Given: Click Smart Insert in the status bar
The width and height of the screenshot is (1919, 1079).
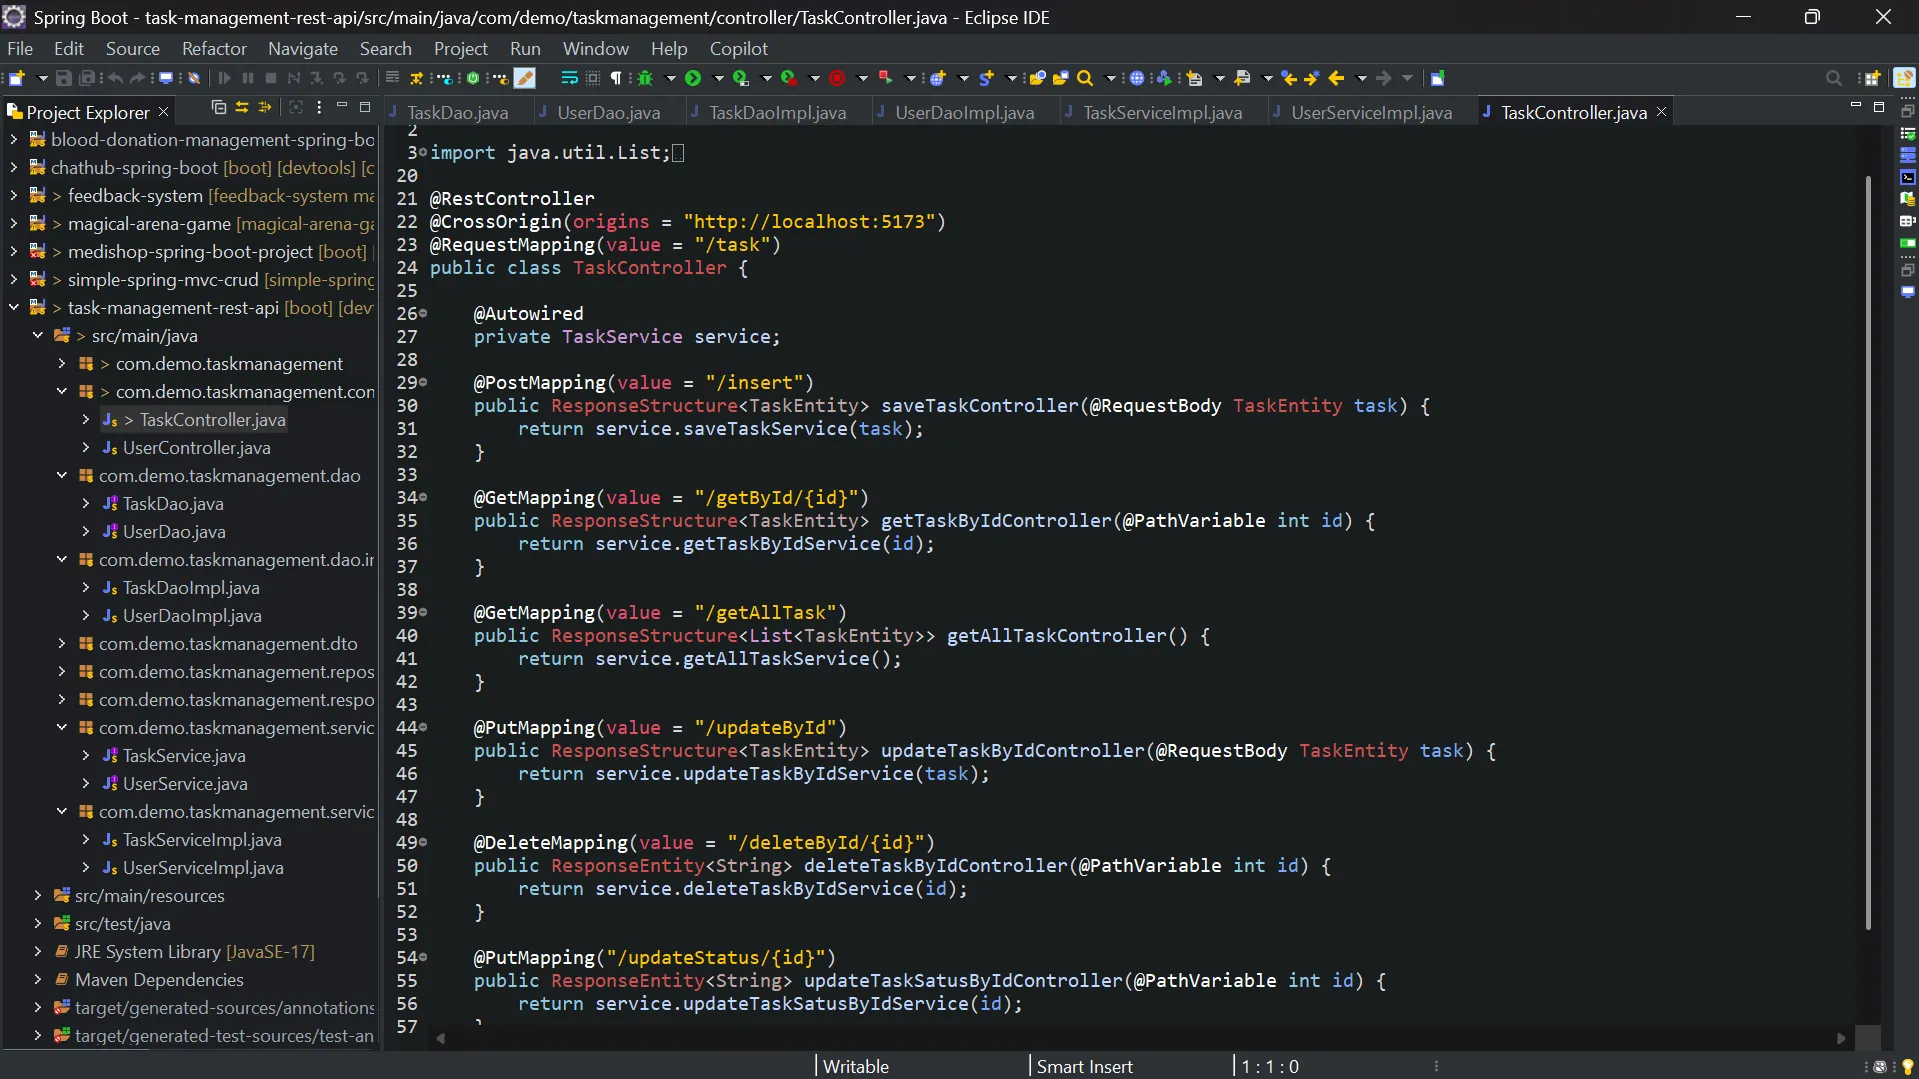Looking at the screenshot, I should pos(1085,1067).
